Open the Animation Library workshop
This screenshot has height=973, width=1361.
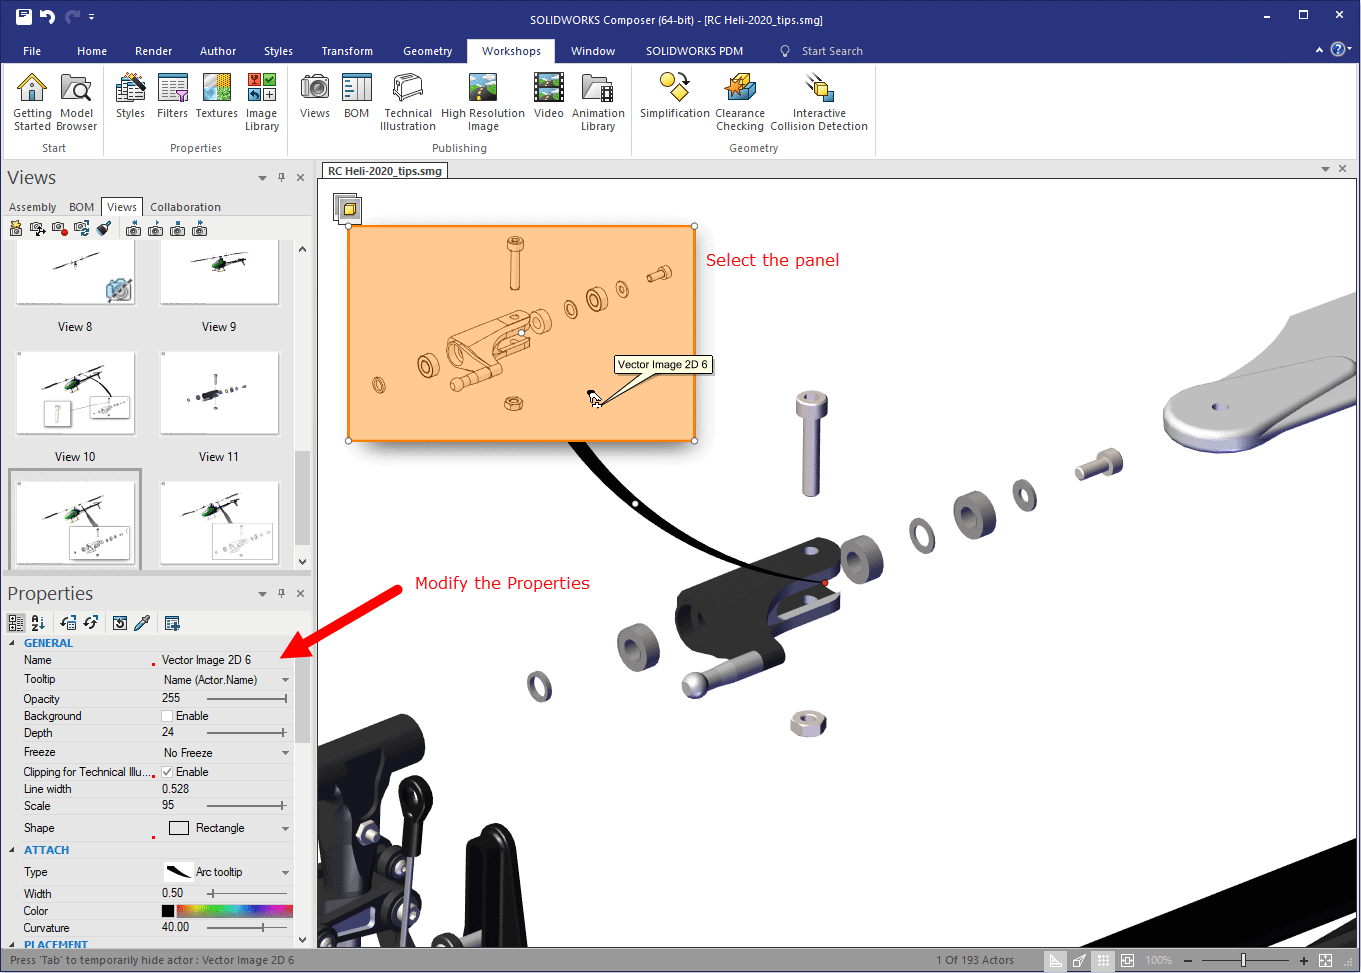598,101
